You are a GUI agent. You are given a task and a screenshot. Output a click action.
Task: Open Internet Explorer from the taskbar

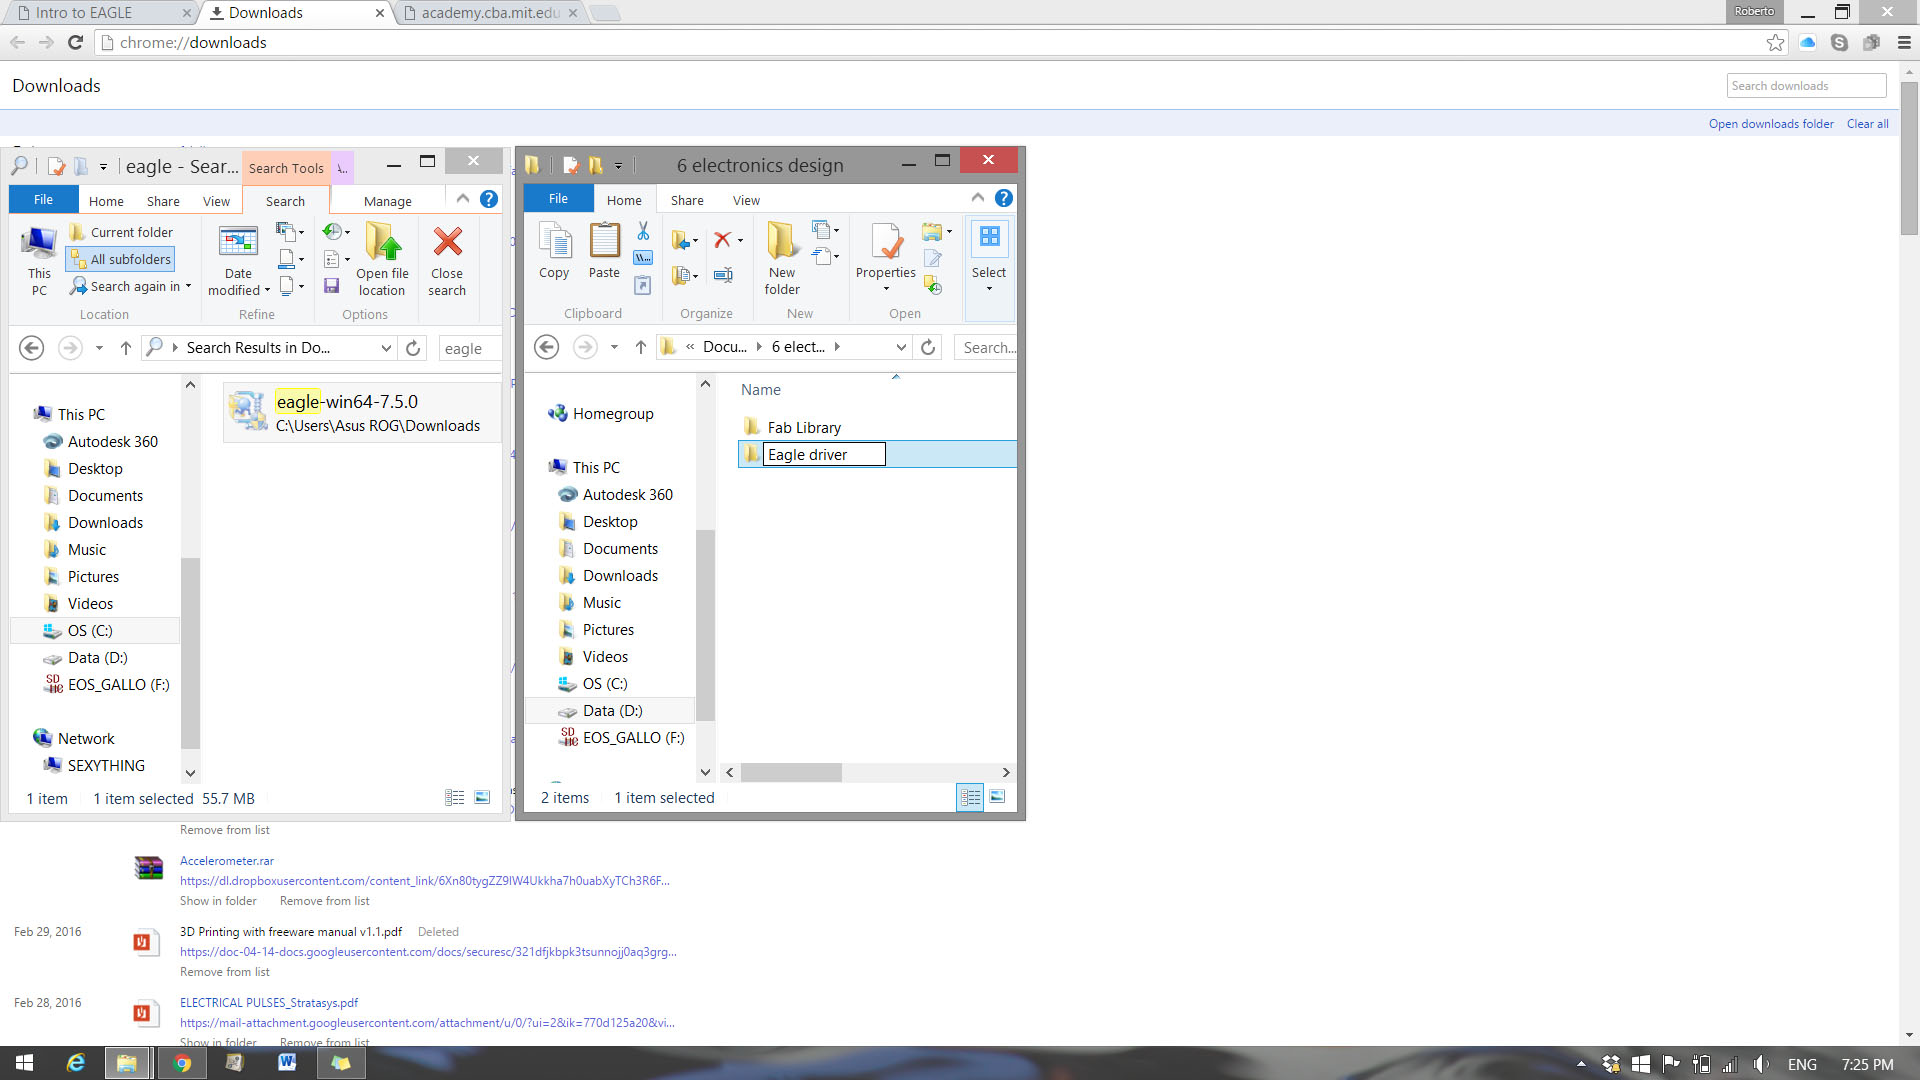75,1063
